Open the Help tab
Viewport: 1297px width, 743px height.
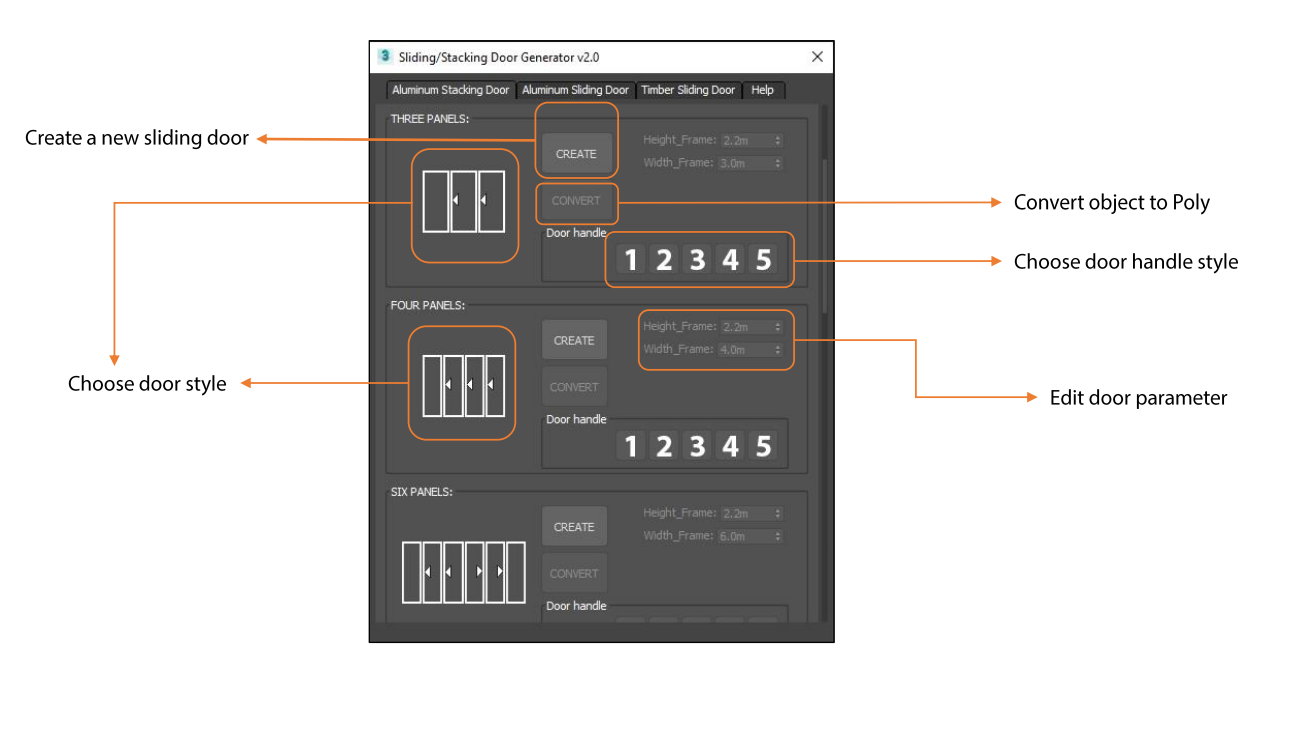[x=762, y=90]
